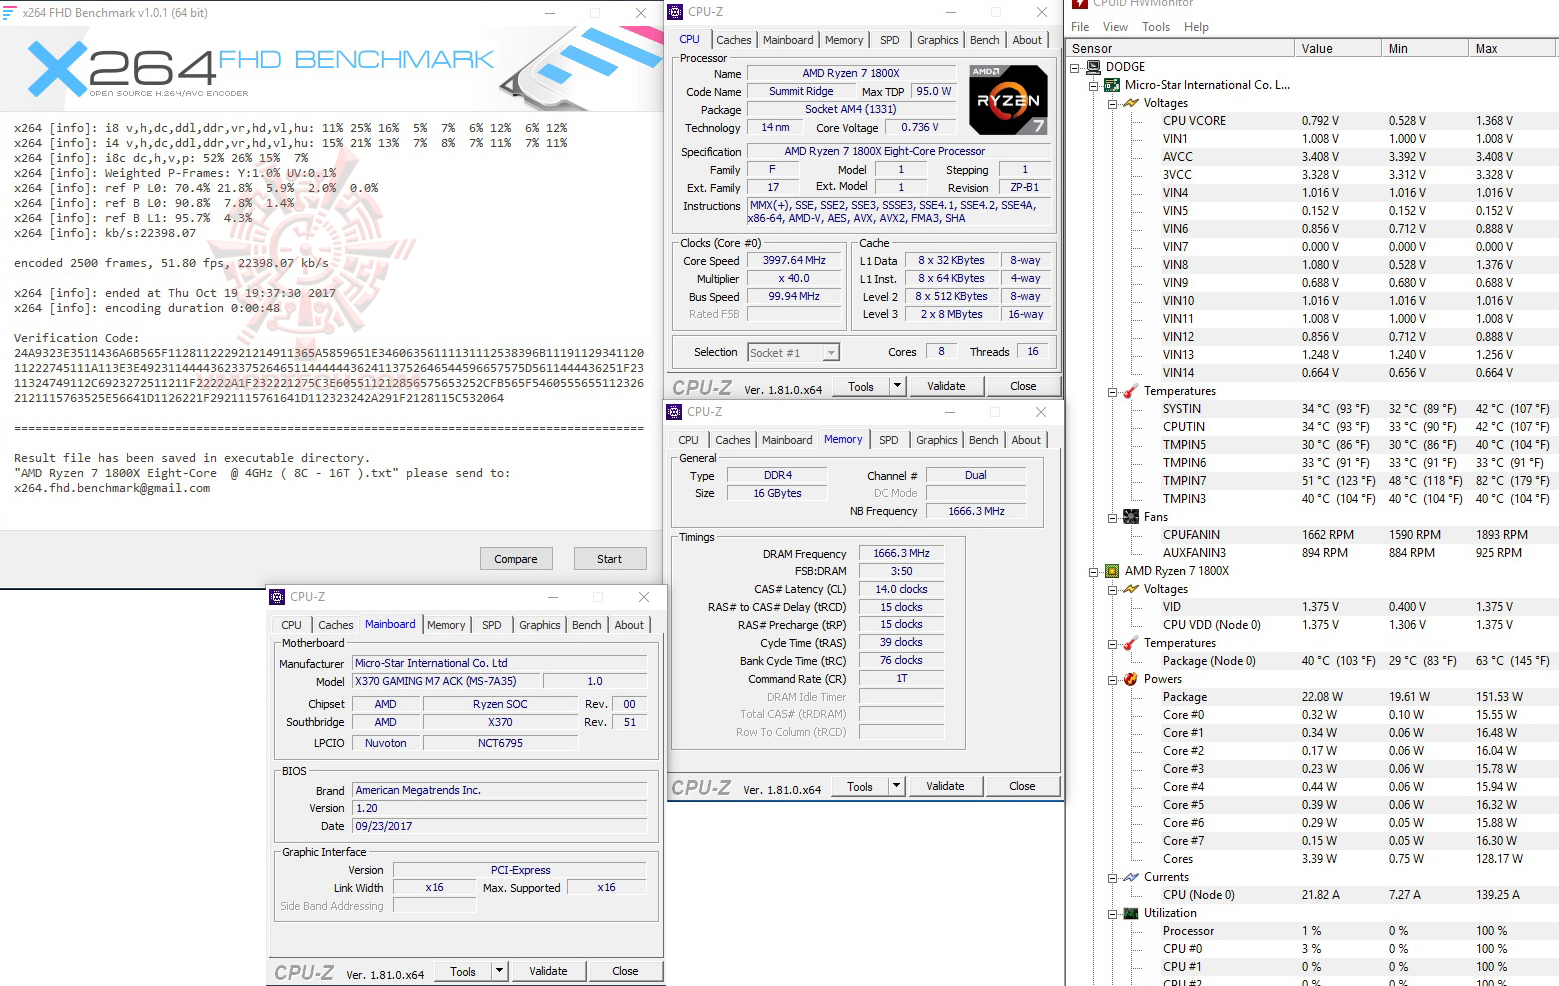Collapse the DODGE tree node
The image size is (1559, 986).
1075,66
